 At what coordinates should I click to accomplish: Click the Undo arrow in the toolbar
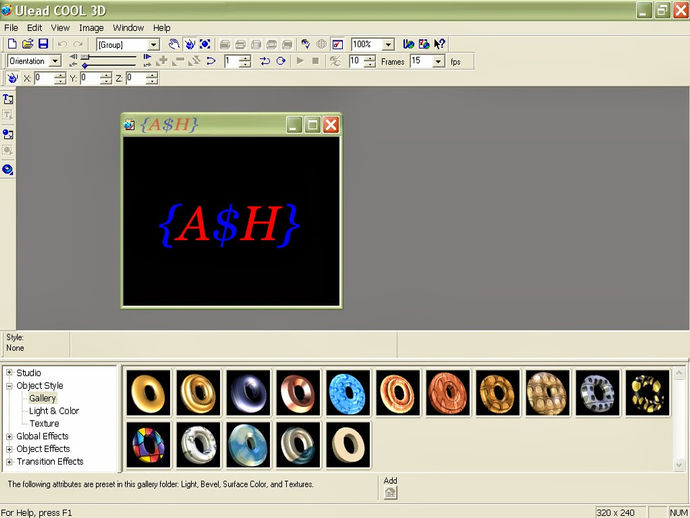tap(62, 44)
